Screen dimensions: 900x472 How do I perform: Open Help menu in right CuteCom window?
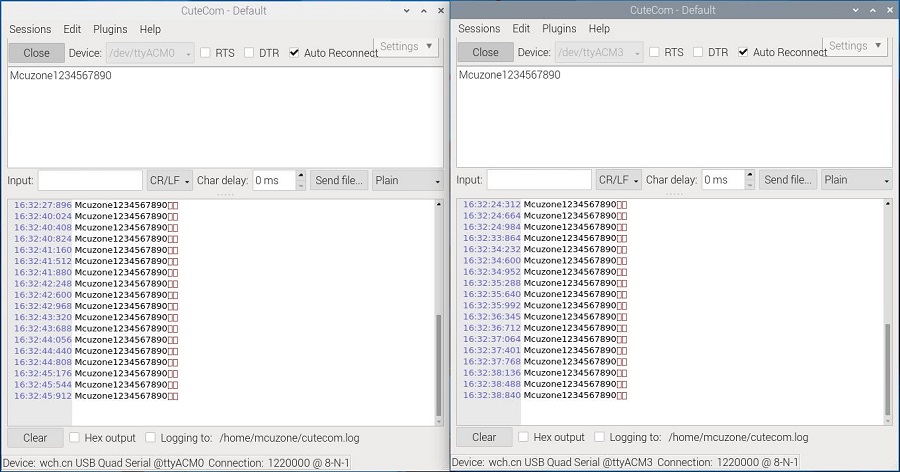[x=599, y=29]
